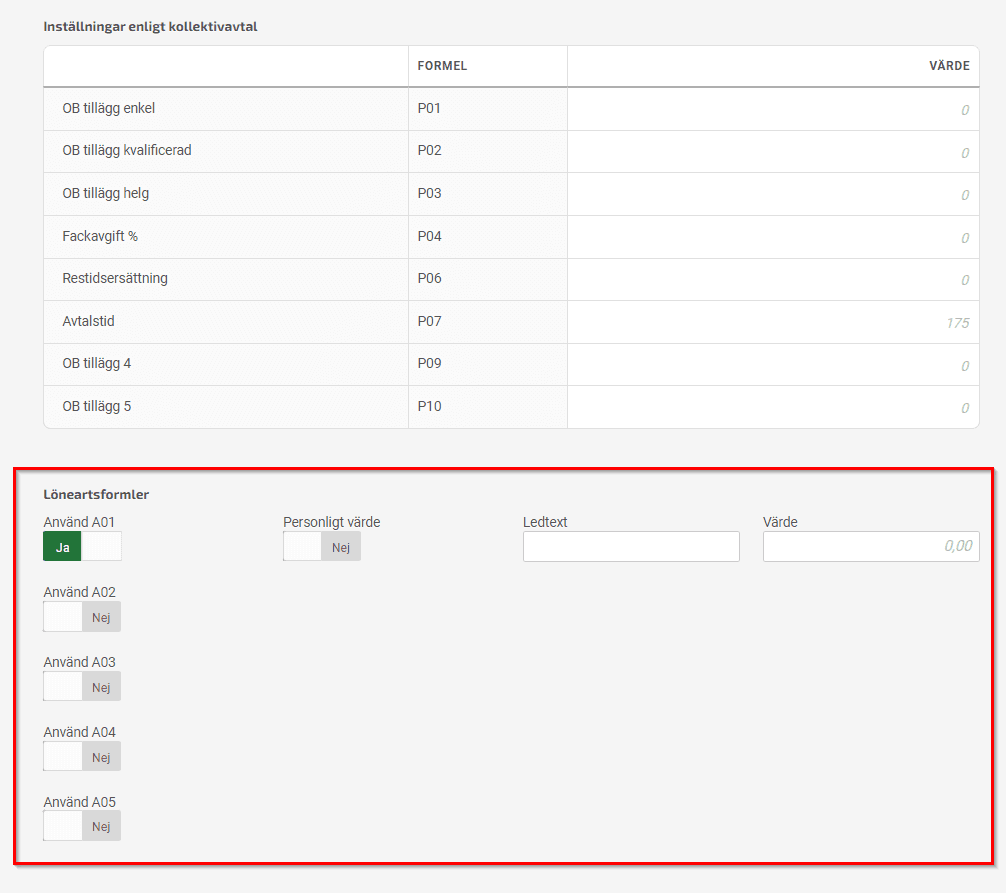Edit the value for OB tillägg kvalificerad
The image size is (1006, 893).
(773, 152)
